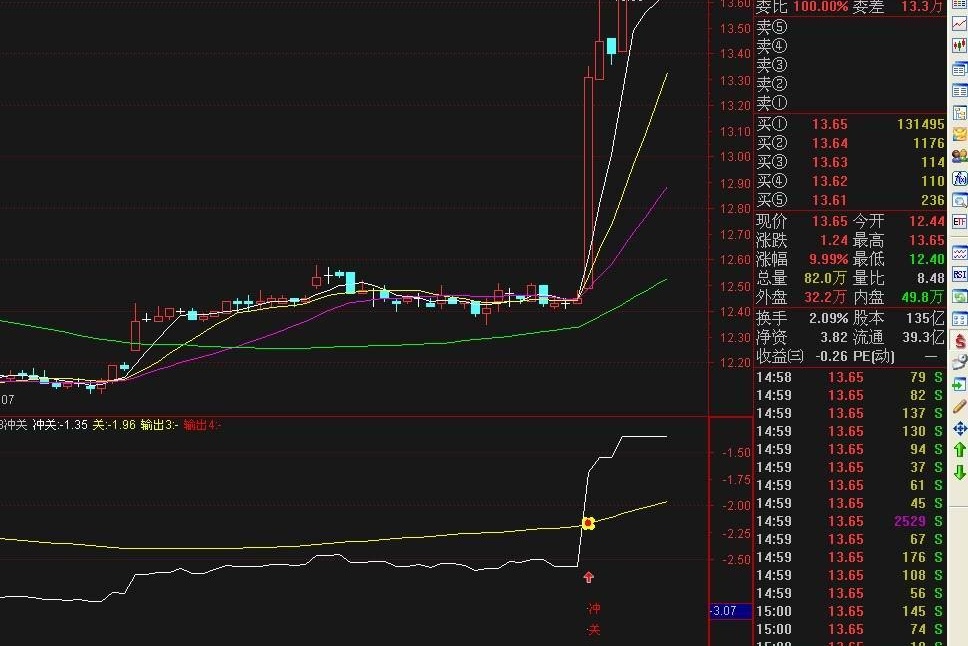Select the pencil drawing tool icon

pyautogui.click(x=960, y=406)
